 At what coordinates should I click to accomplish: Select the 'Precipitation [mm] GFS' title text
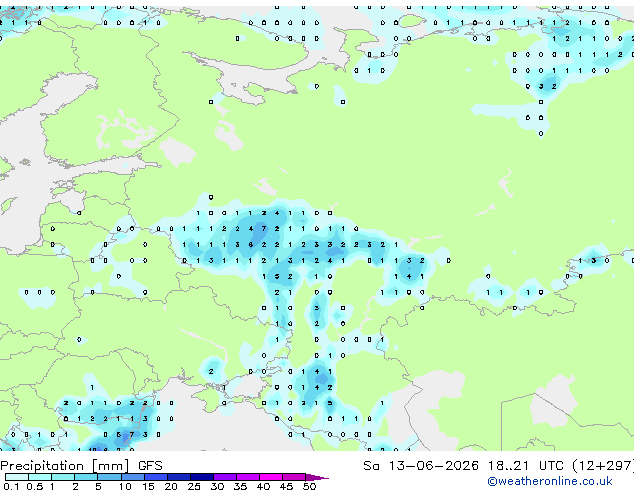click(81, 466)
